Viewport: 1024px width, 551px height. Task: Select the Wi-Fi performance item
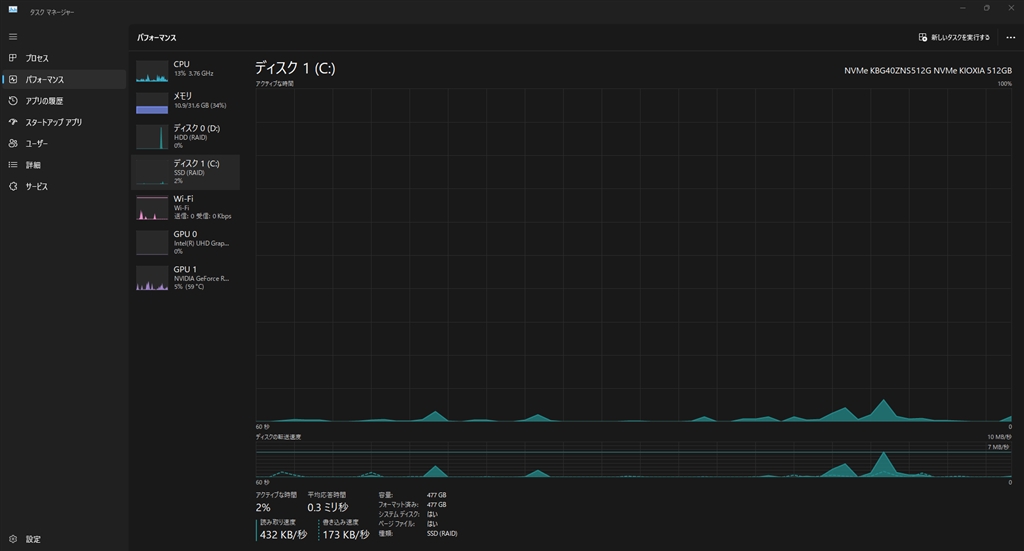click(x=185, y=207)
